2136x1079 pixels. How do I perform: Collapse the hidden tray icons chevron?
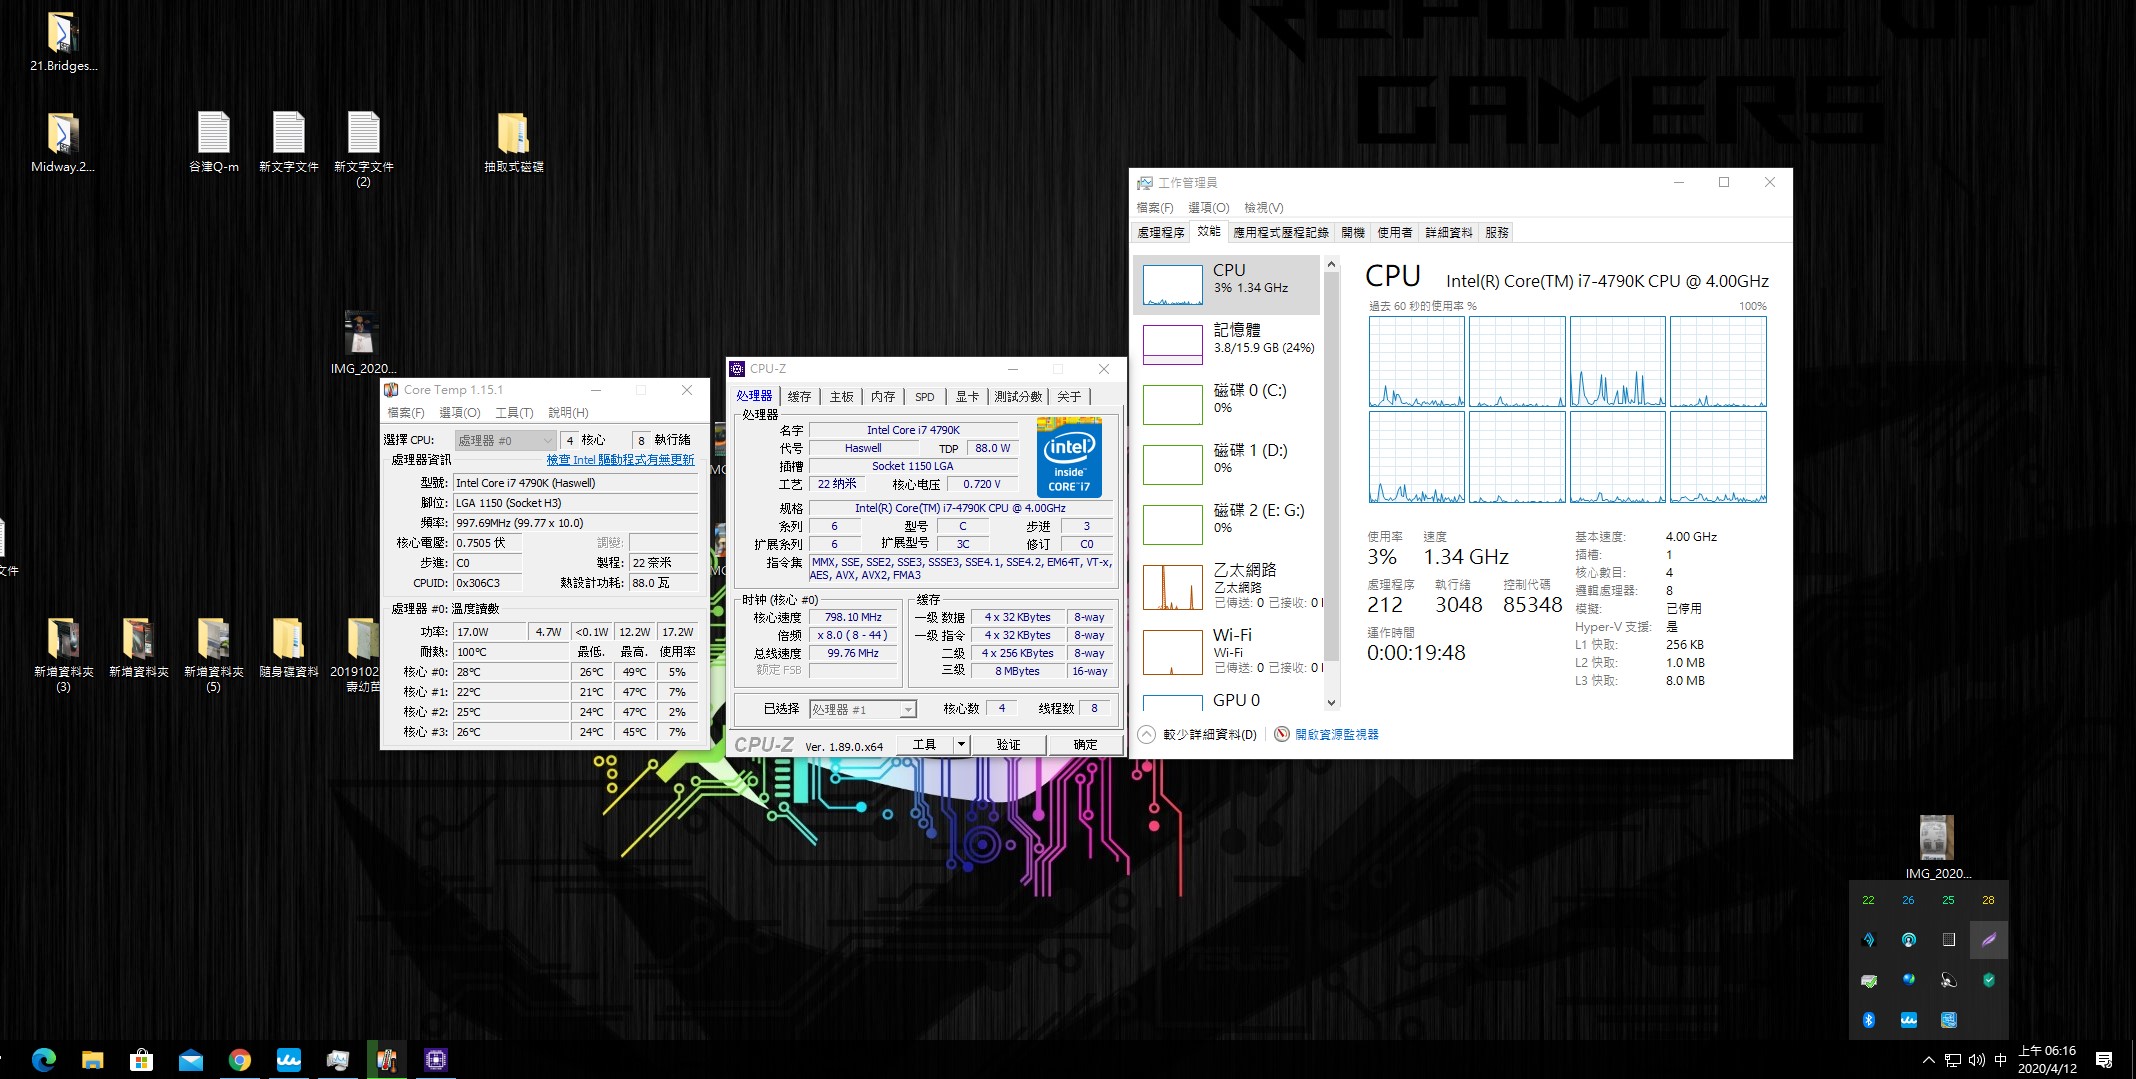(1928, 1060)
